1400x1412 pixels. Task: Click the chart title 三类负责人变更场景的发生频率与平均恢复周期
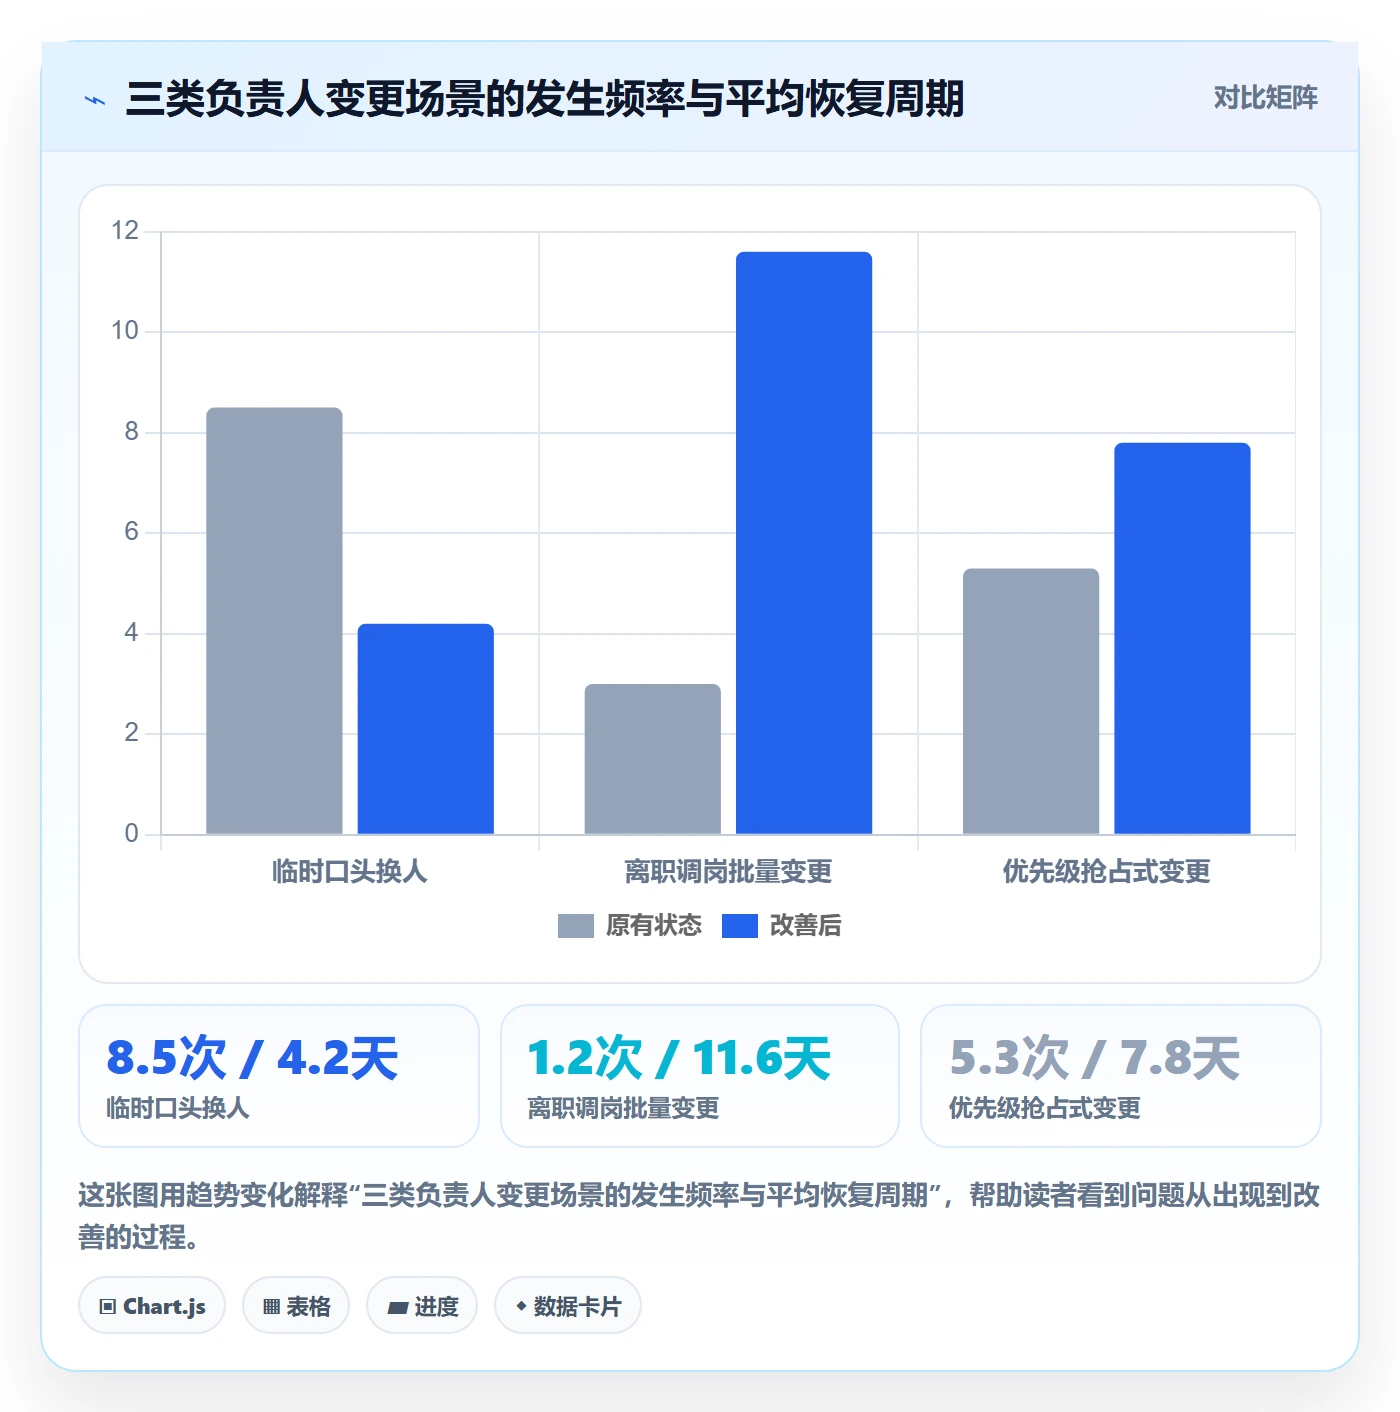(545, 99)
